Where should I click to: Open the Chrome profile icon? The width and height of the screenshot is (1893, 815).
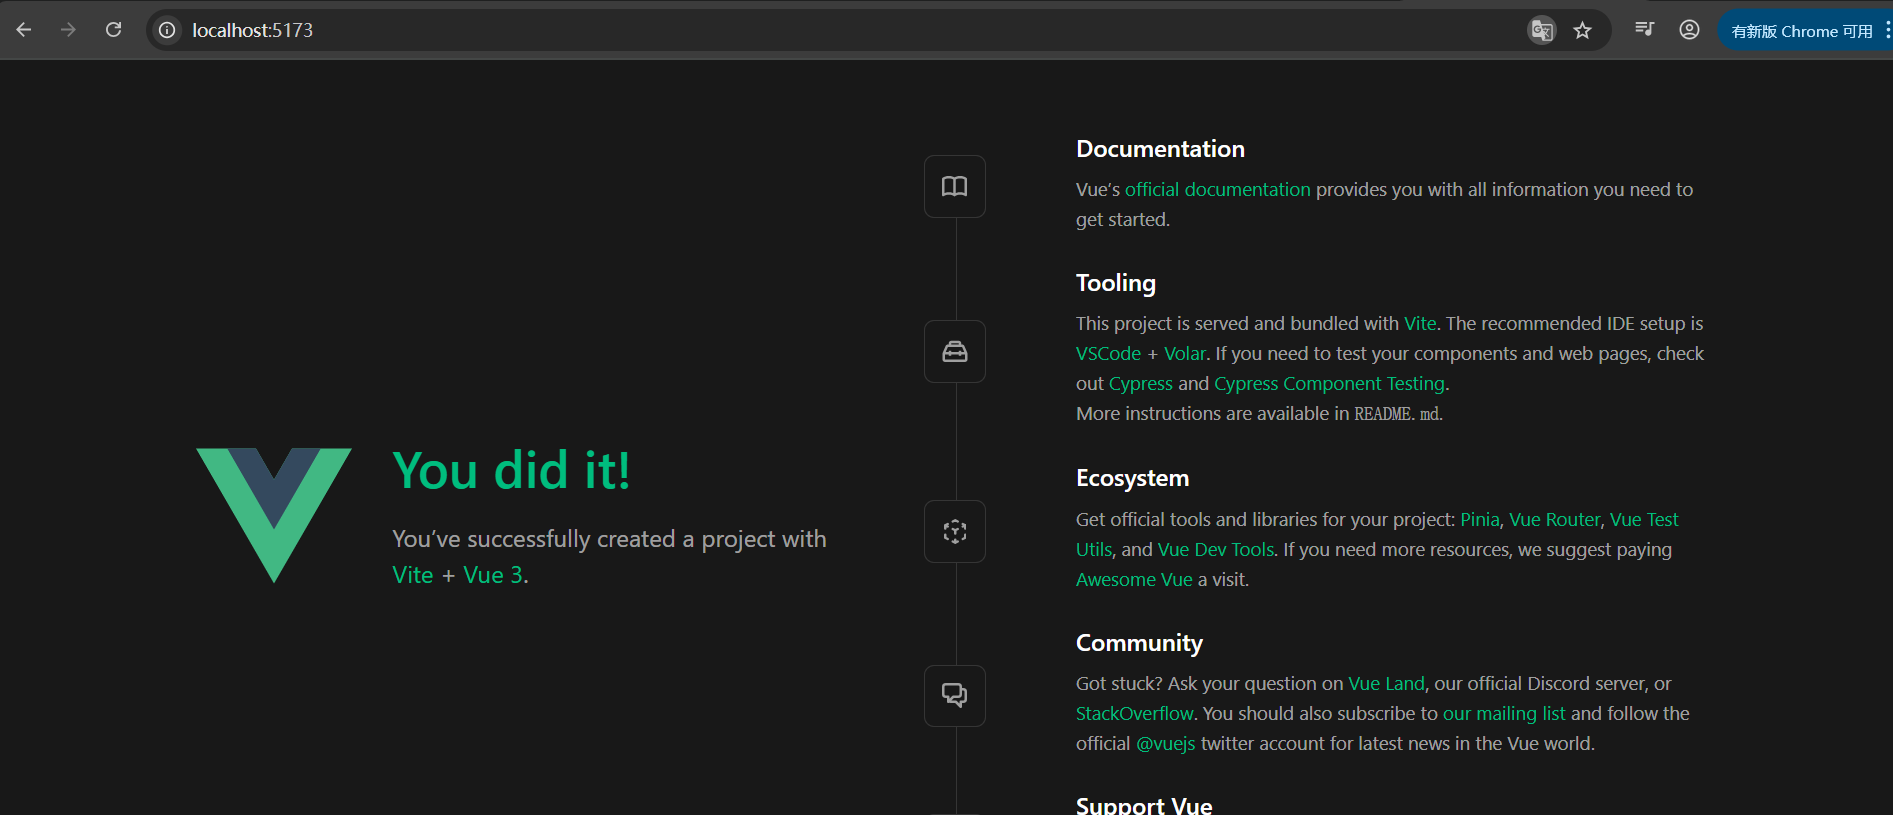(1689, 30)
